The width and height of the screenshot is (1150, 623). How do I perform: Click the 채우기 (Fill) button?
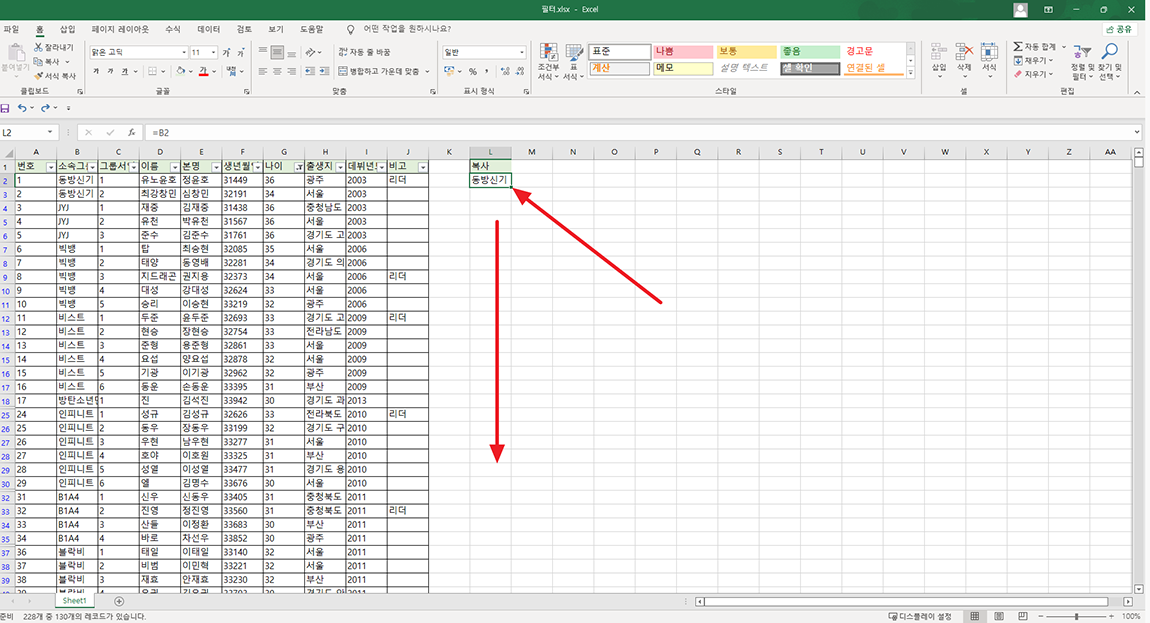click(1033, 60)
